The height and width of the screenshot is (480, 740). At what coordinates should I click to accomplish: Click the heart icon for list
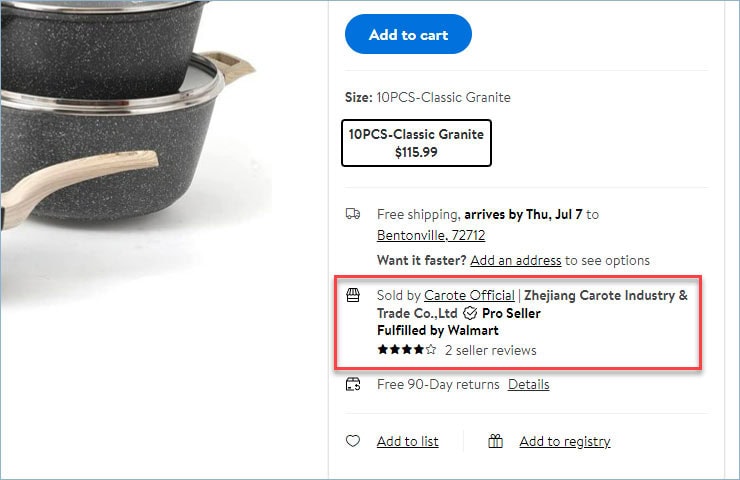353,441
